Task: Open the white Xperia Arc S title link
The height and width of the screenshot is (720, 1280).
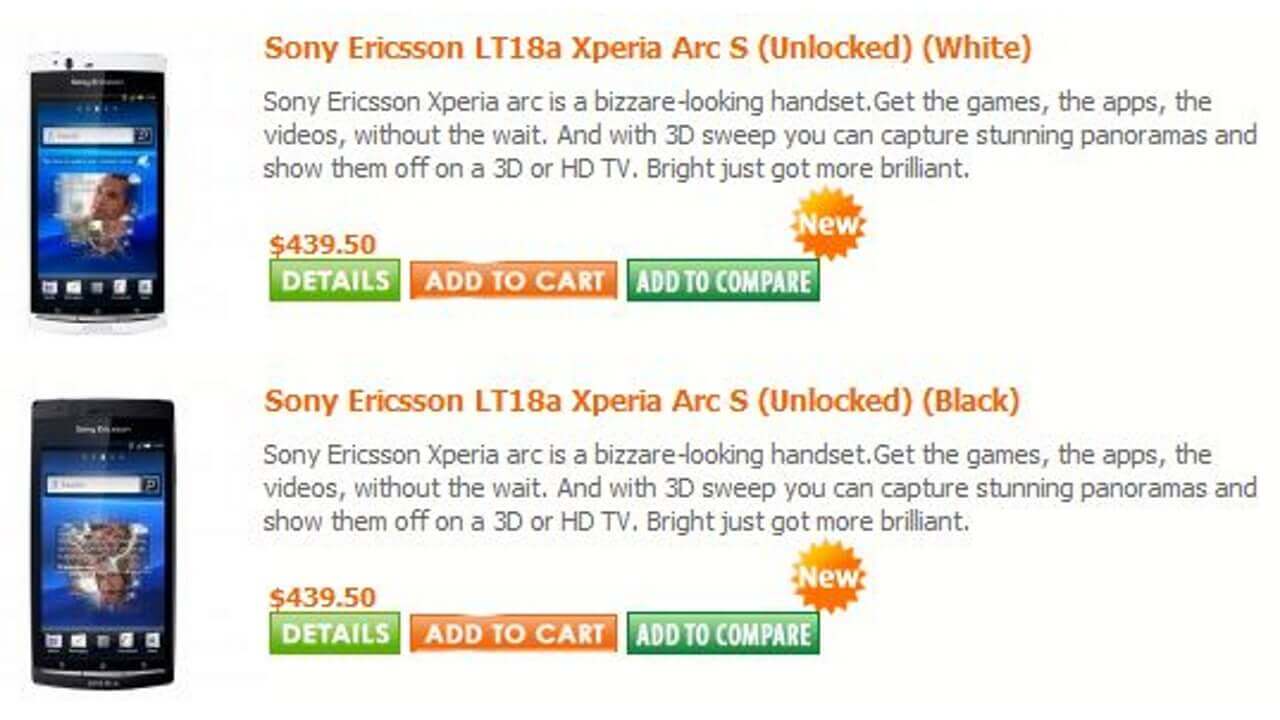Action: click(x=647, y=48)
